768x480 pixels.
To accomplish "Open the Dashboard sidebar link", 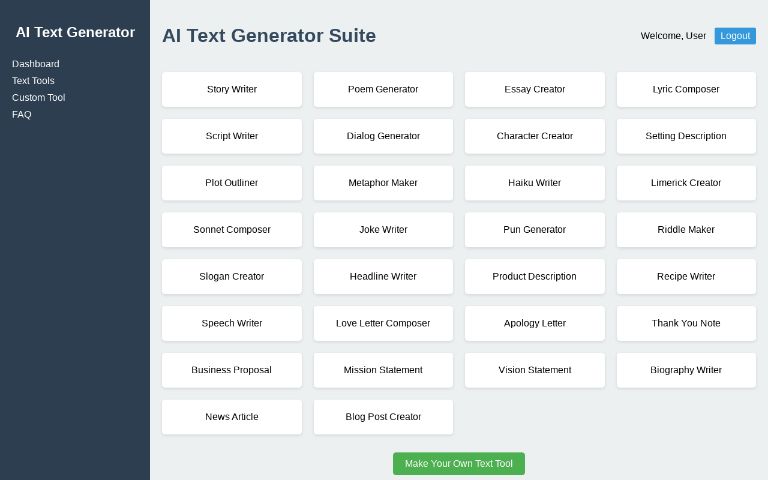I will [x=36, y=64].
